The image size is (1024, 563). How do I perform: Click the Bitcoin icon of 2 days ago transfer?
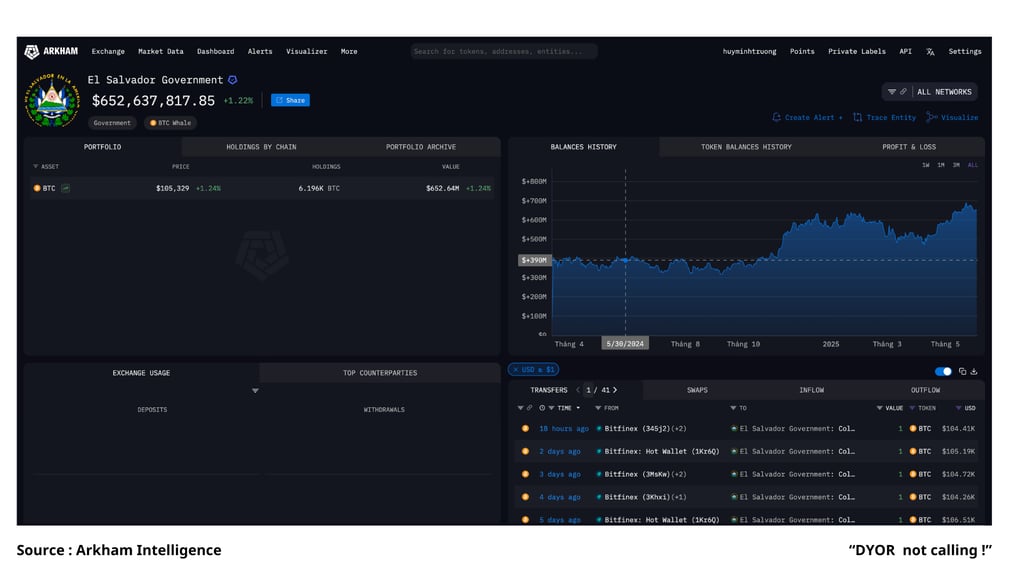coord(525,451)
